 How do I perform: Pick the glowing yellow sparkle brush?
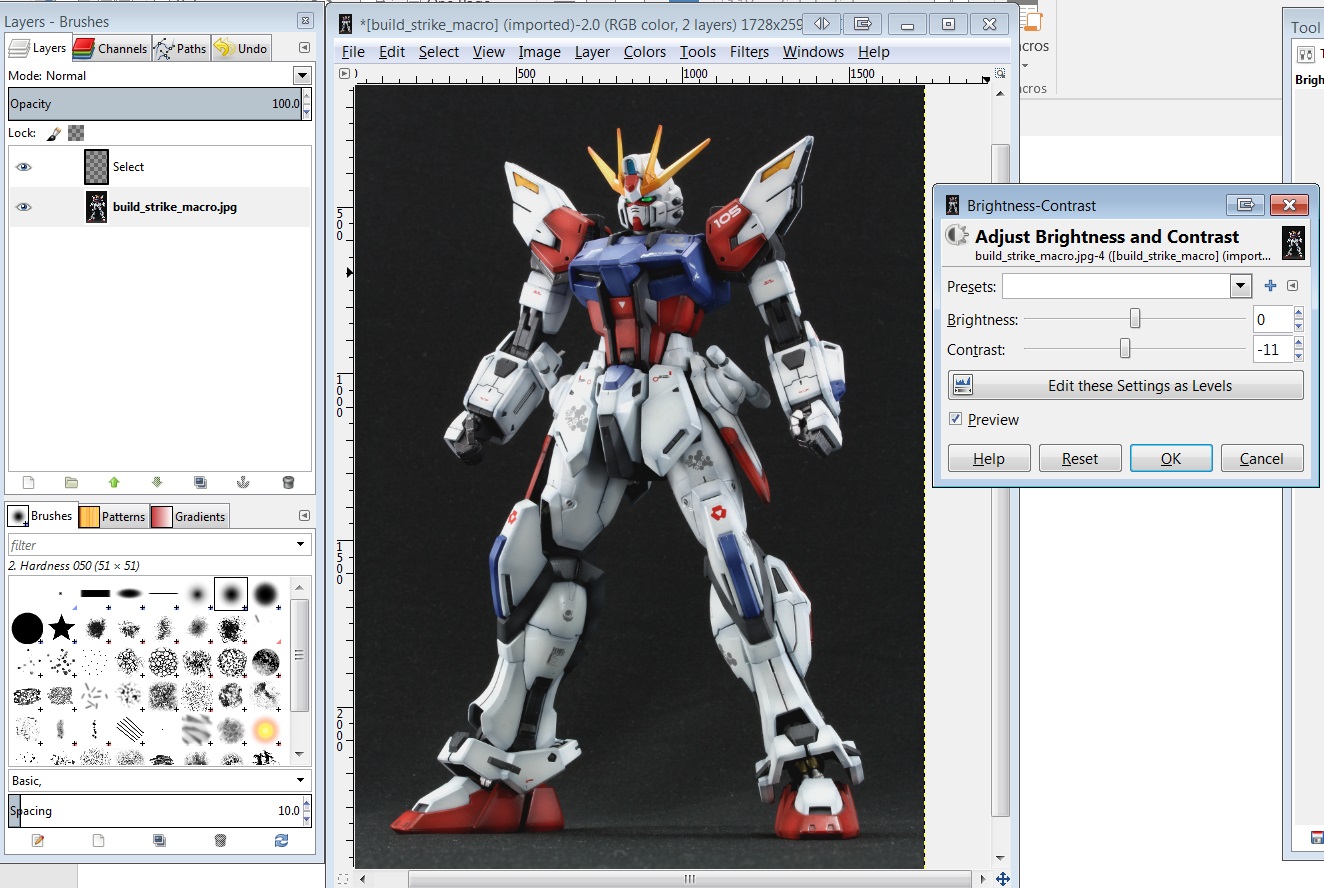[x=265, y=730]
